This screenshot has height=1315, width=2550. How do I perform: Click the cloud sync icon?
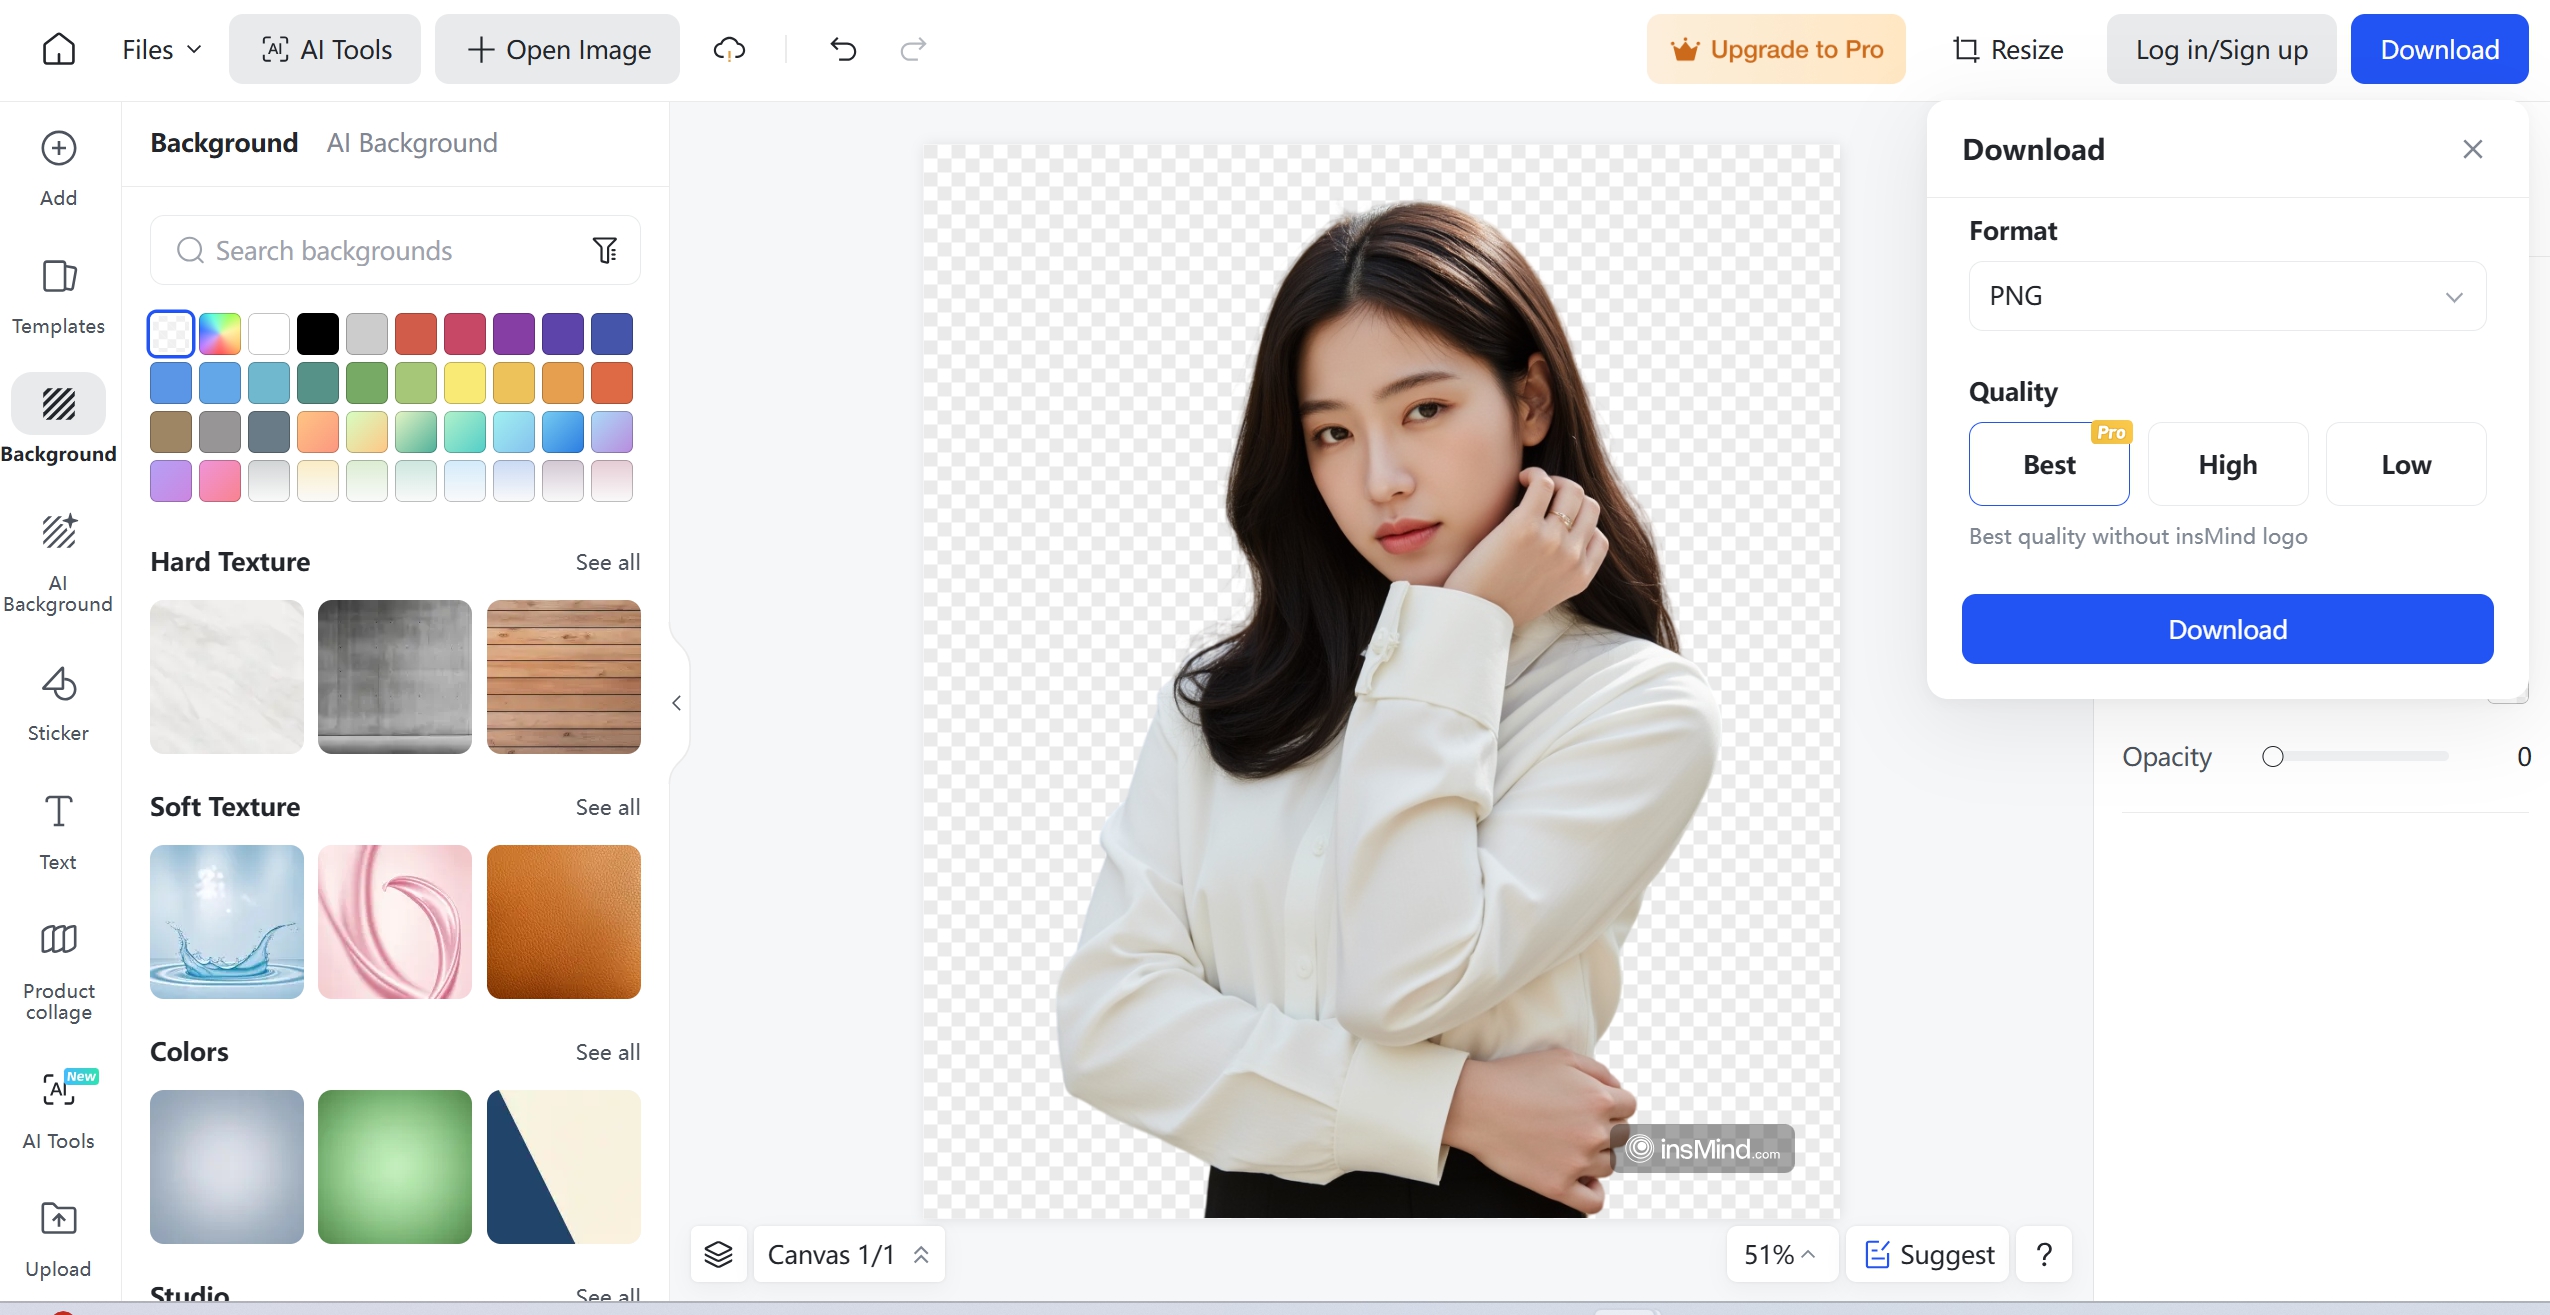729,48
